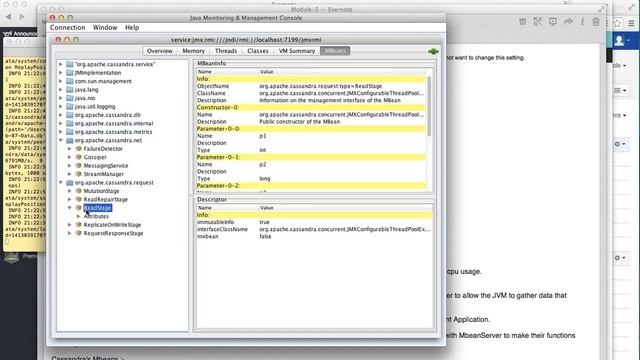The width and height of the screenshot is (640, 360).
Task: Click the Evernote forward navigation arrow
Action: click(x=22, y=17)
